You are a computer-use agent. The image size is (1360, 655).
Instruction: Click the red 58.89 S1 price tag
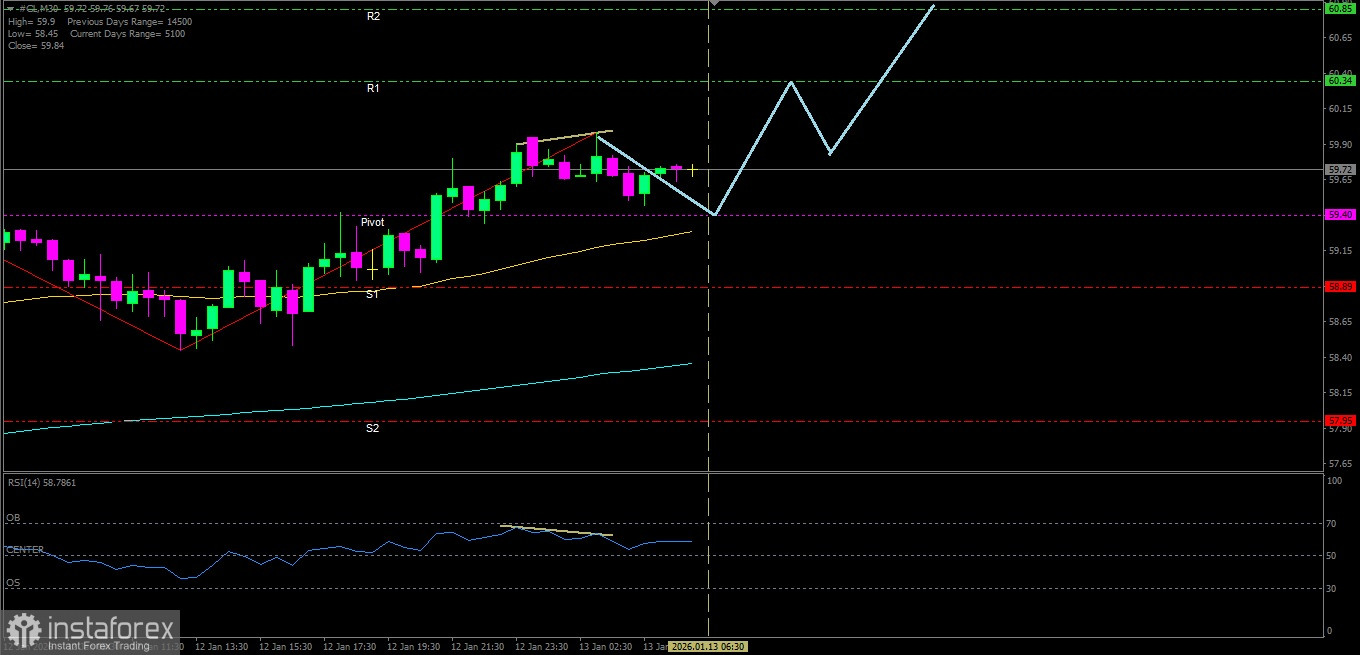point(1339,287)
